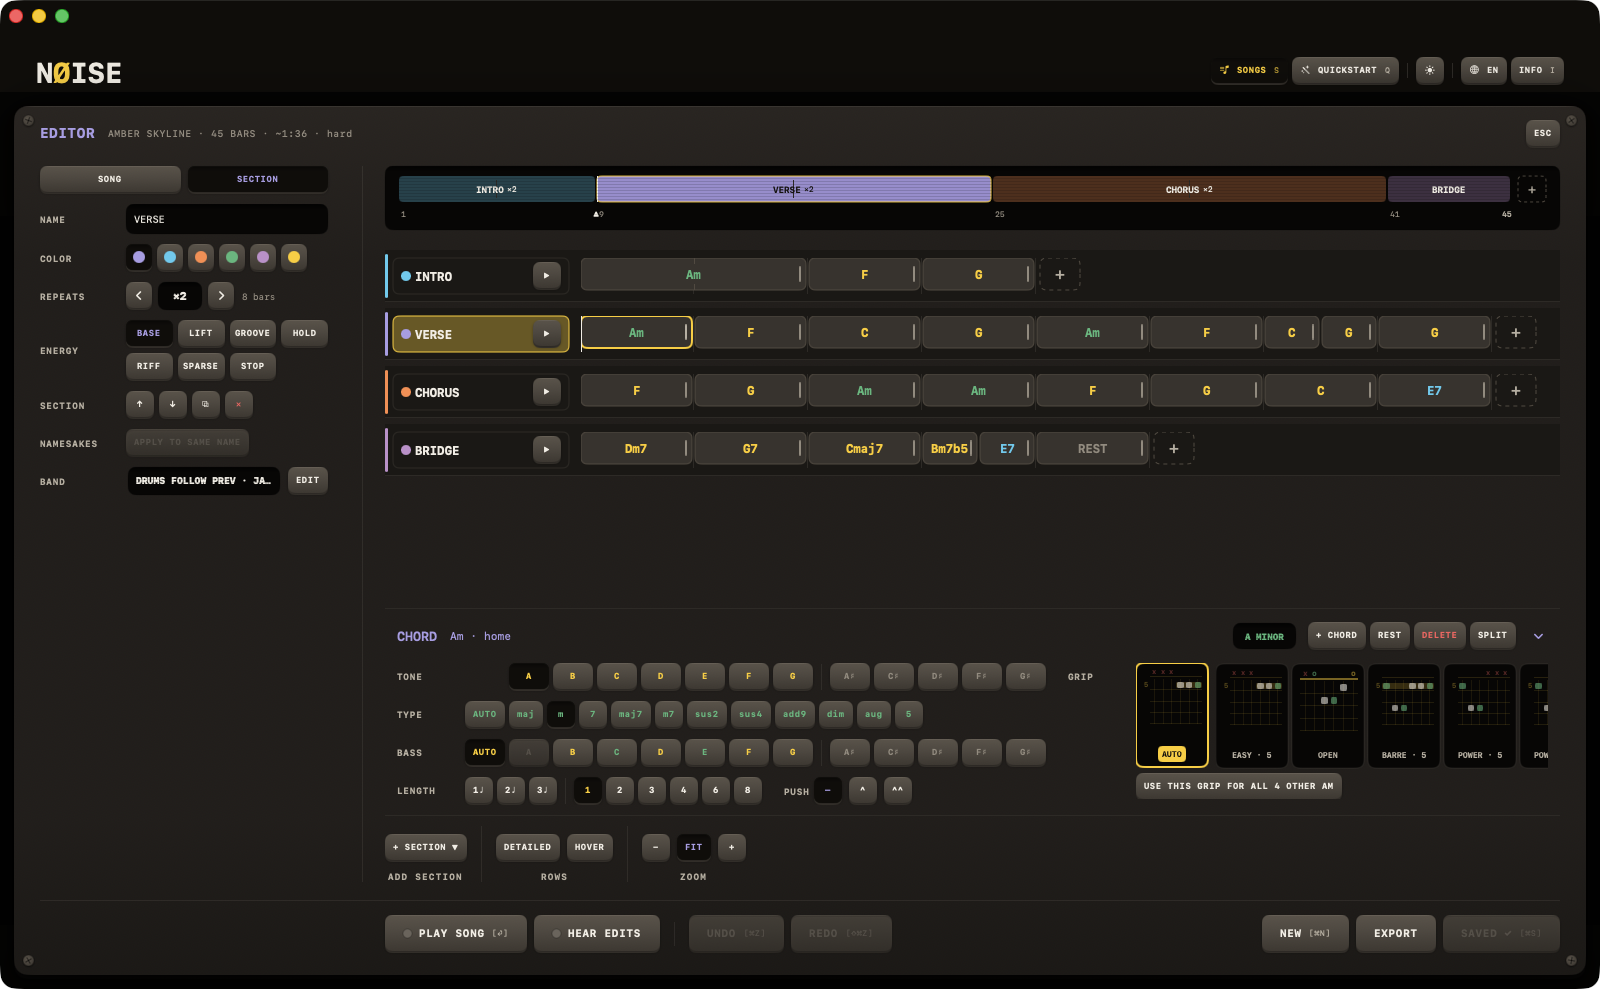Viewport: 1600px width, 989px height.
Task: Open SONGS menu in header
Action: point(1249,70)
